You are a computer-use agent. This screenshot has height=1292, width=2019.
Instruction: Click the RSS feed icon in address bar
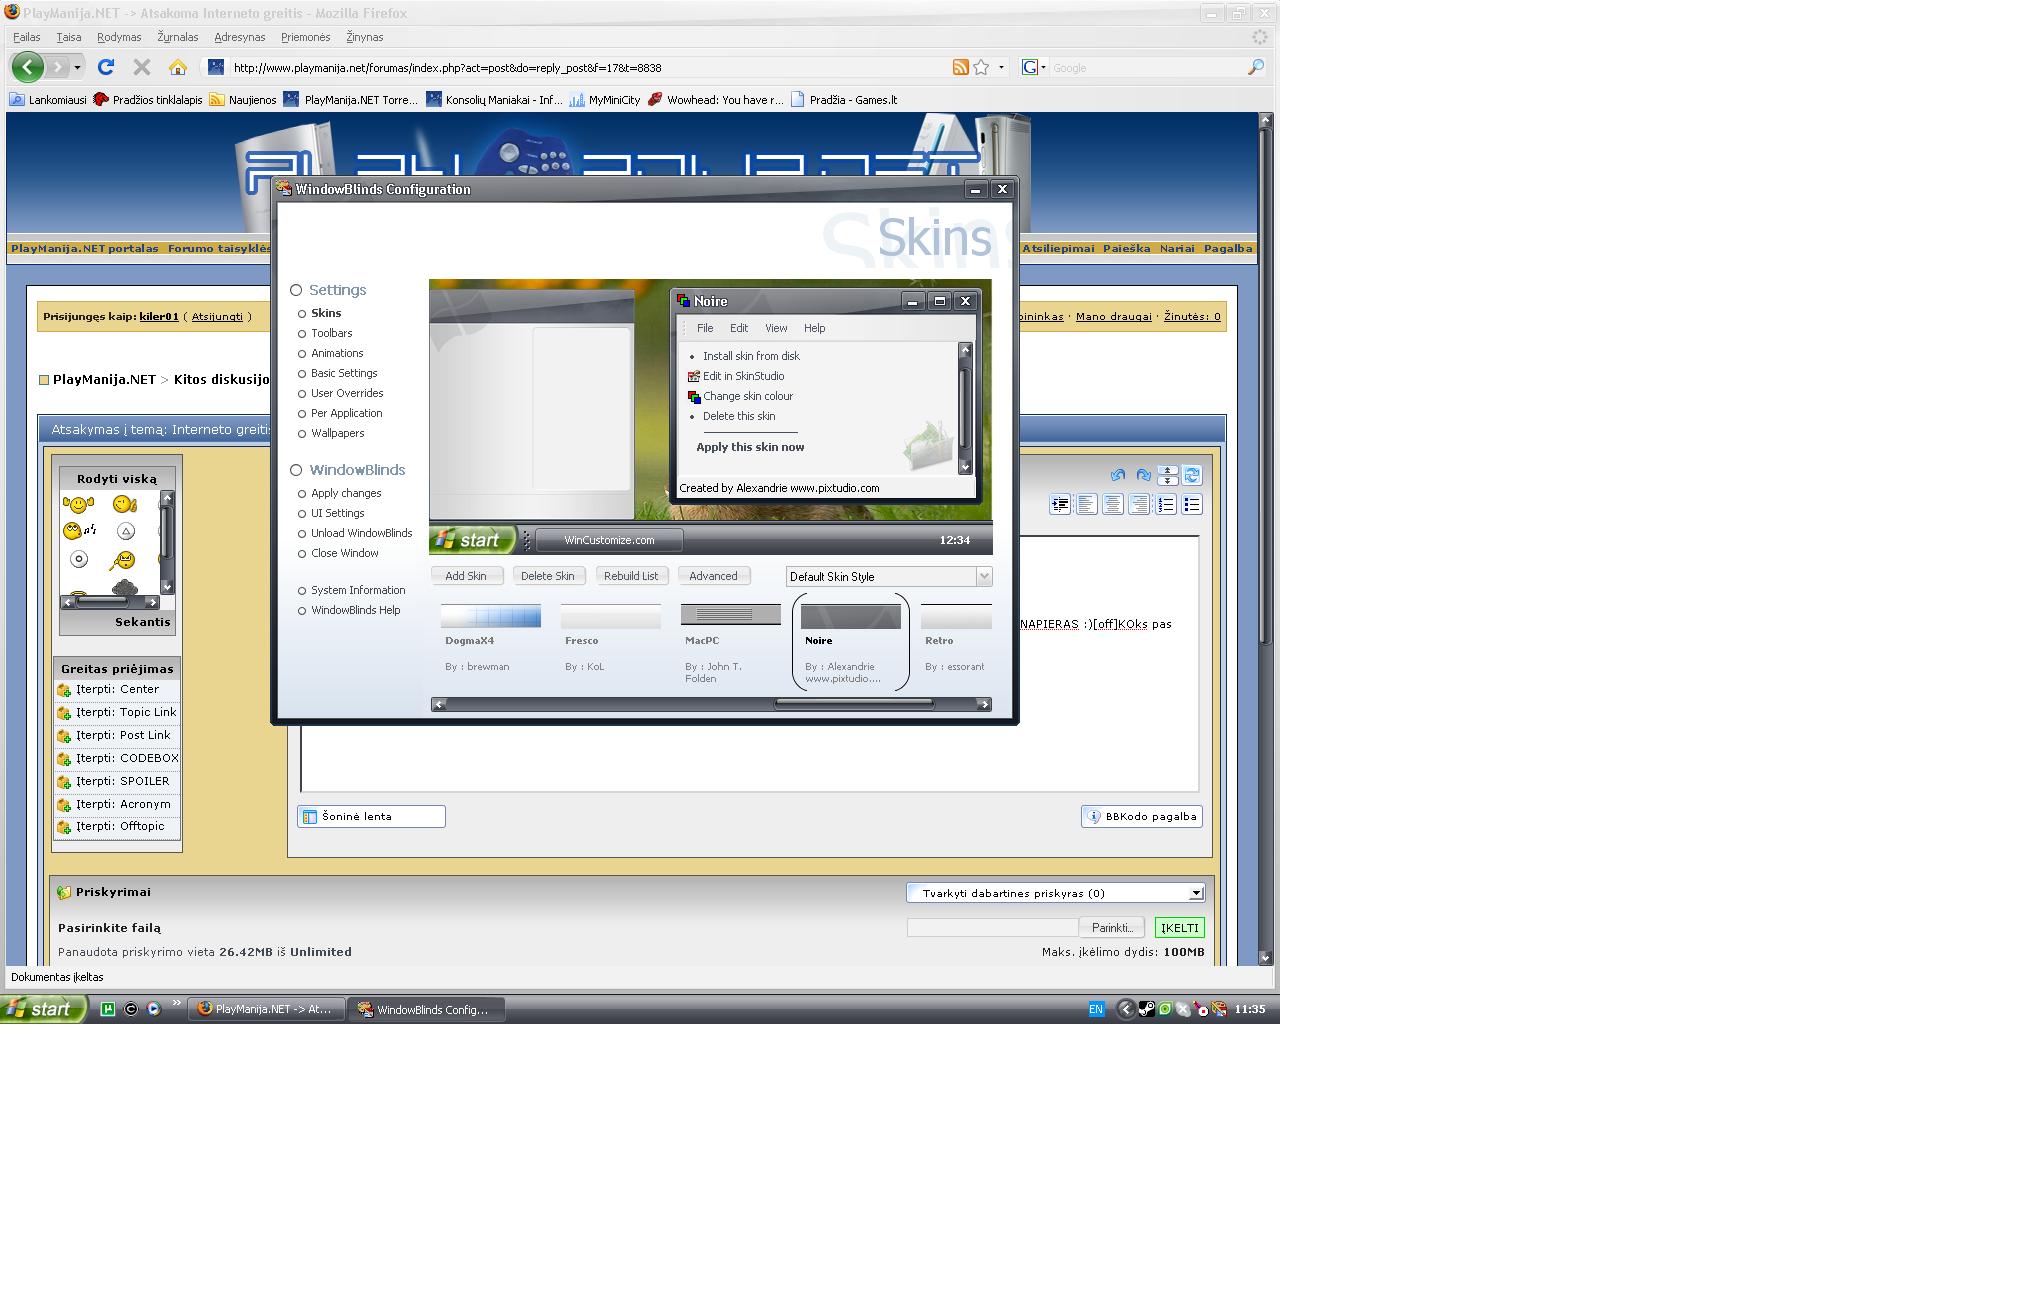tap(960, 67)
